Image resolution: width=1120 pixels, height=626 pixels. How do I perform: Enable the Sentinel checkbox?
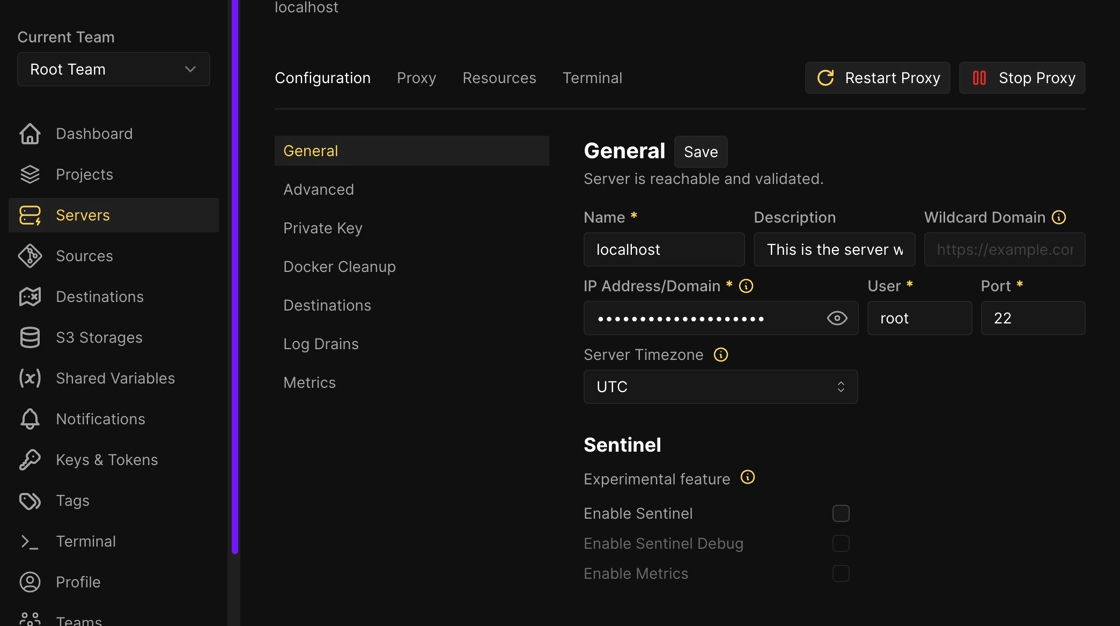841,513
